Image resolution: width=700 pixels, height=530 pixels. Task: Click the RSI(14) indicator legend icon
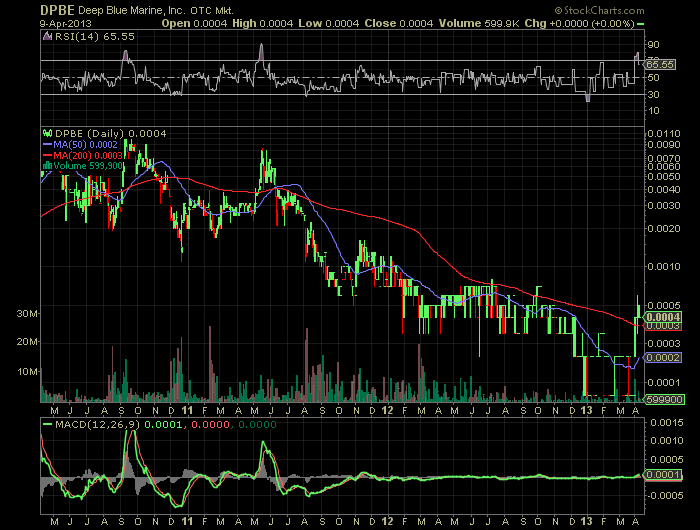click(47, 37)
